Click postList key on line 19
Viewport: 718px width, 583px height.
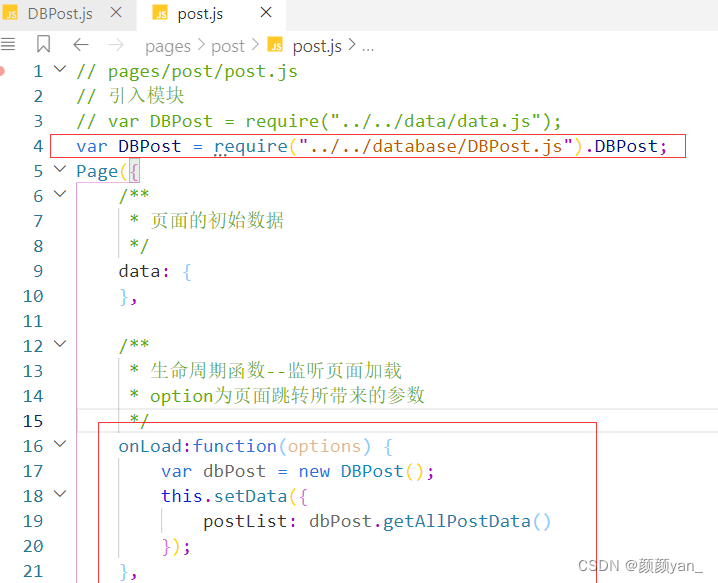[245, 521]
